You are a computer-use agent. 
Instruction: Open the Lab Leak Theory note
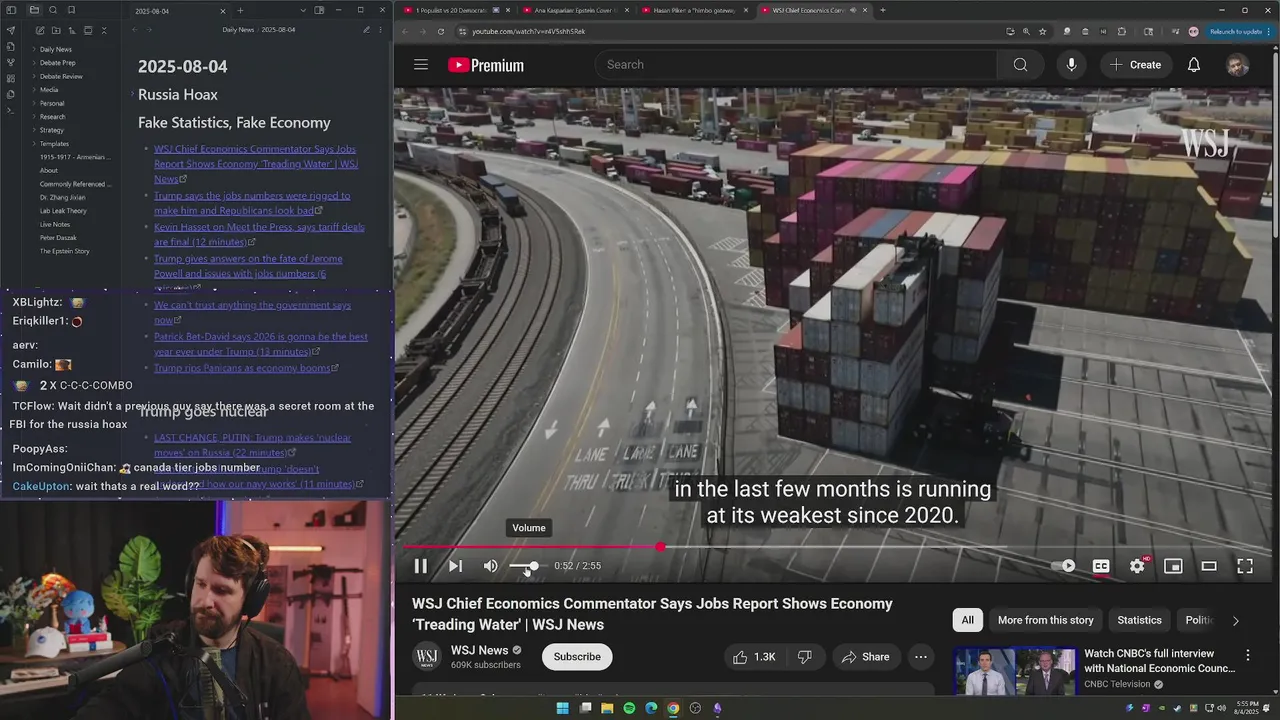pos(63,211)
